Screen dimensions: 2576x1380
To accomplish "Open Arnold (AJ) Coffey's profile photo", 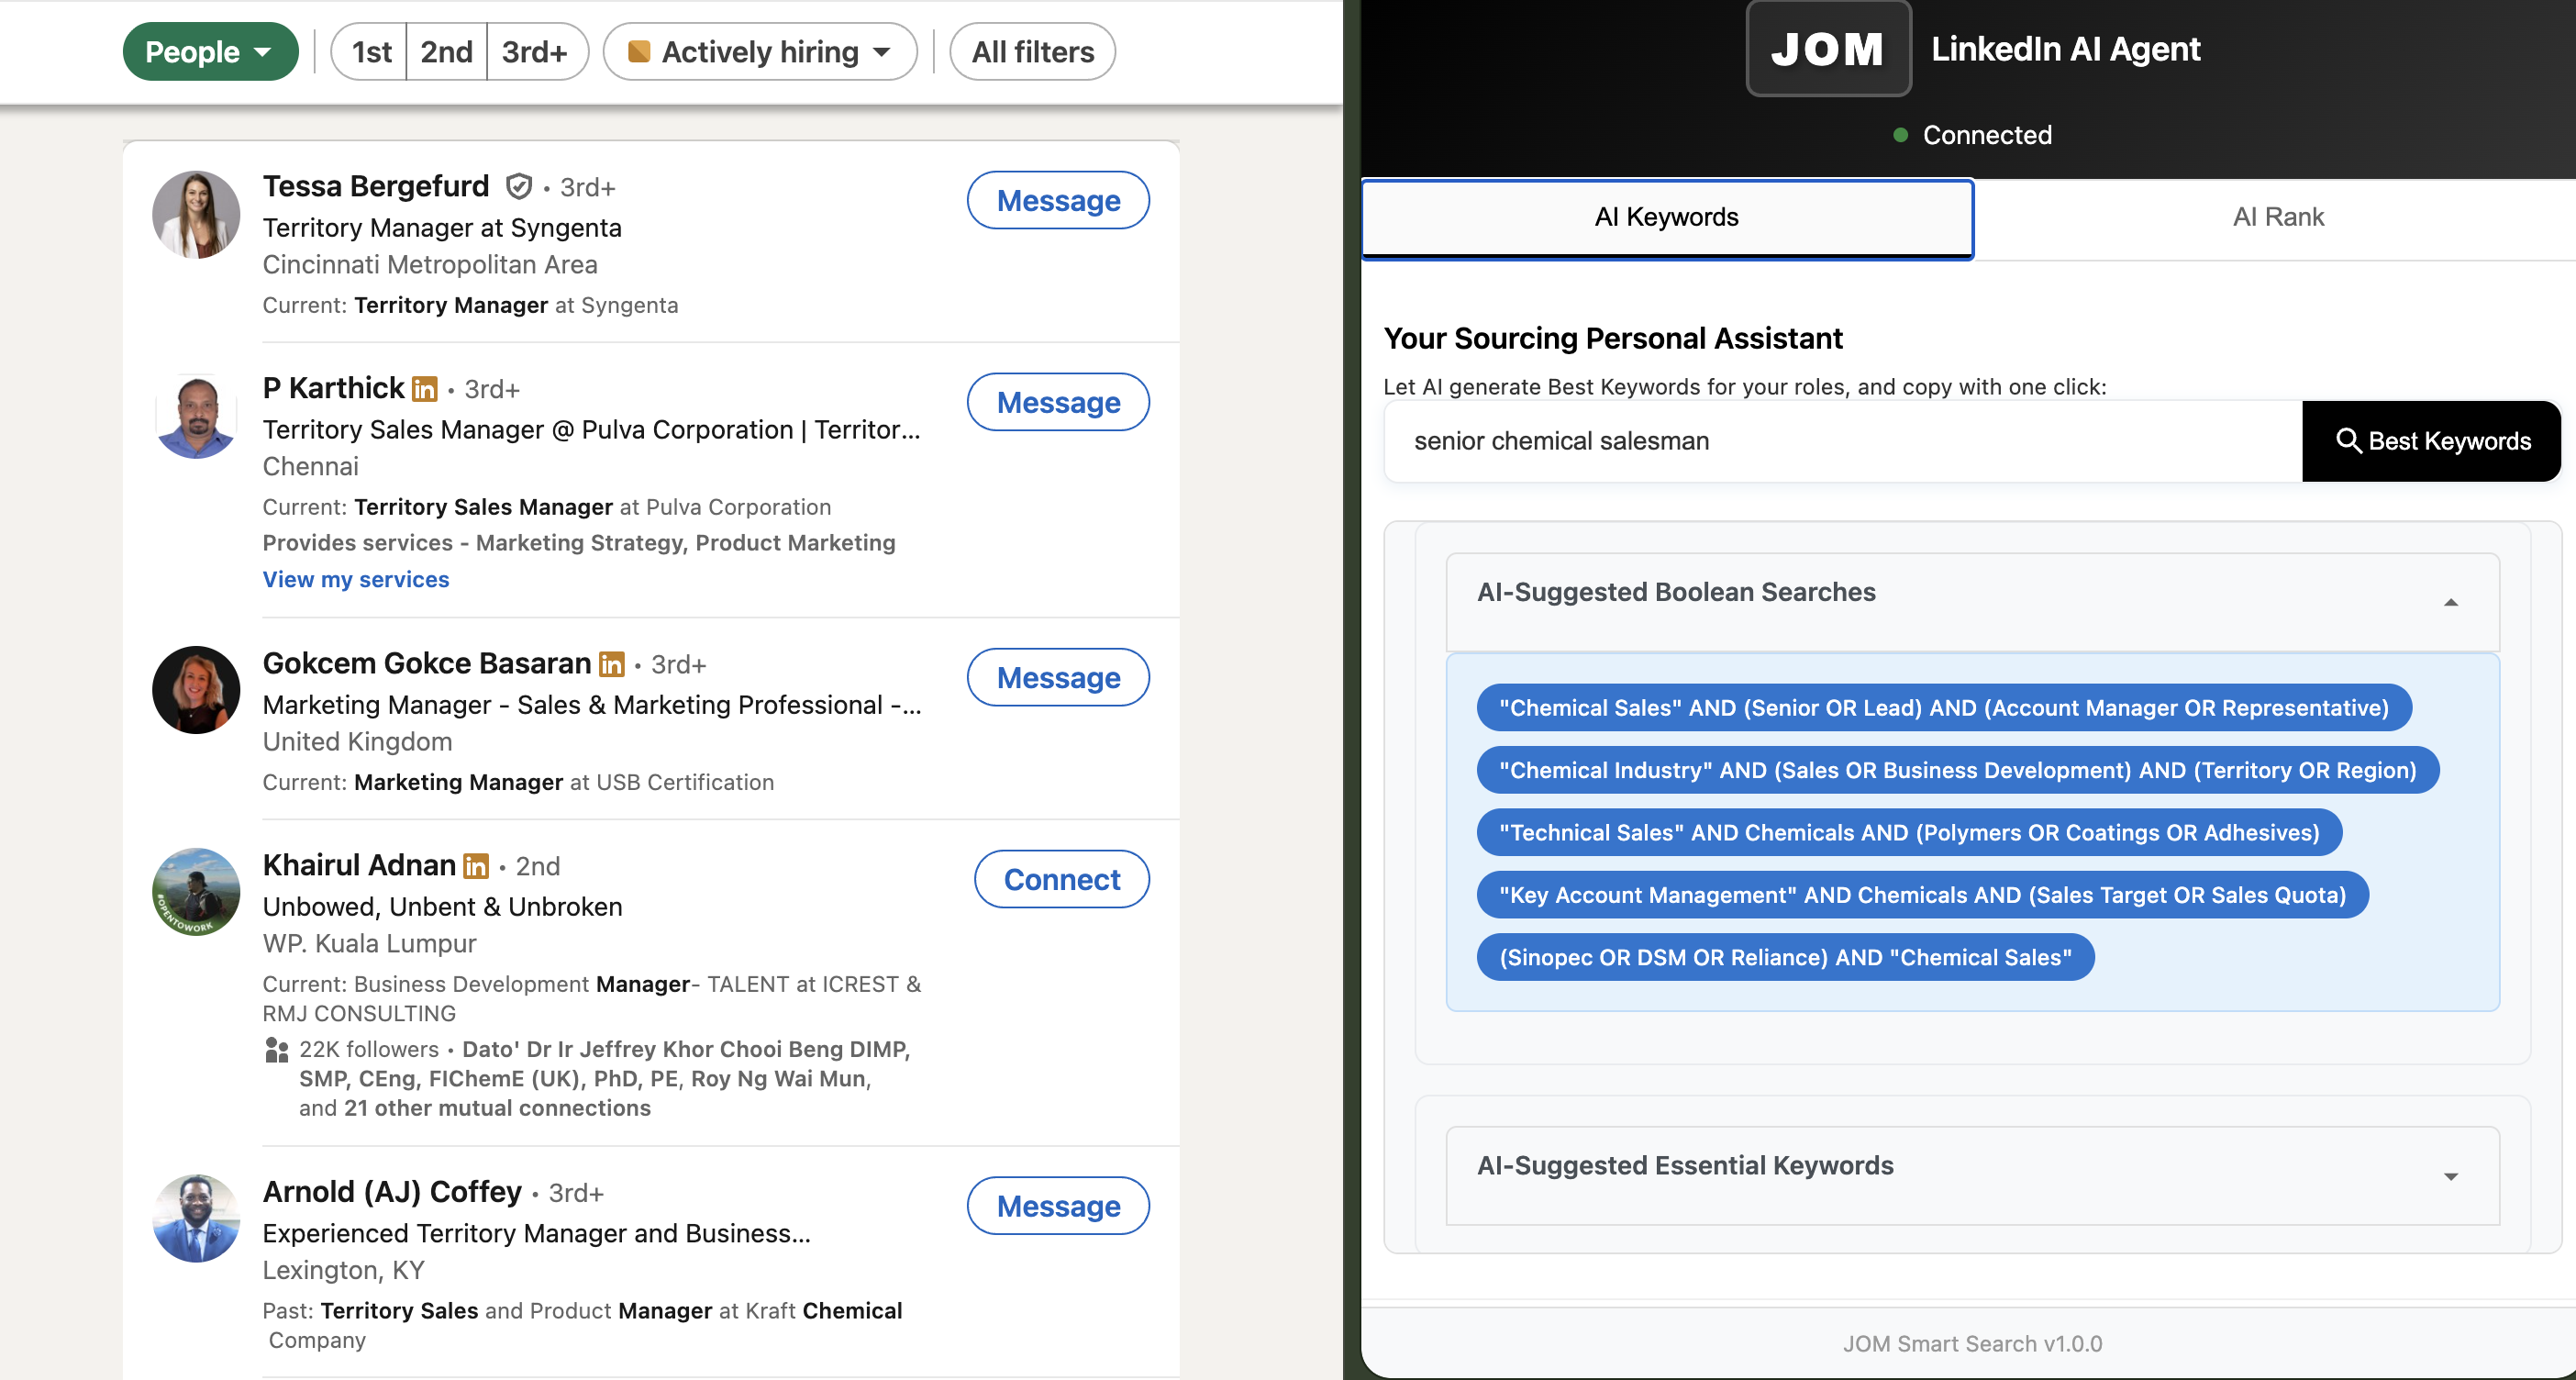I will click(x=196, y=1219).
